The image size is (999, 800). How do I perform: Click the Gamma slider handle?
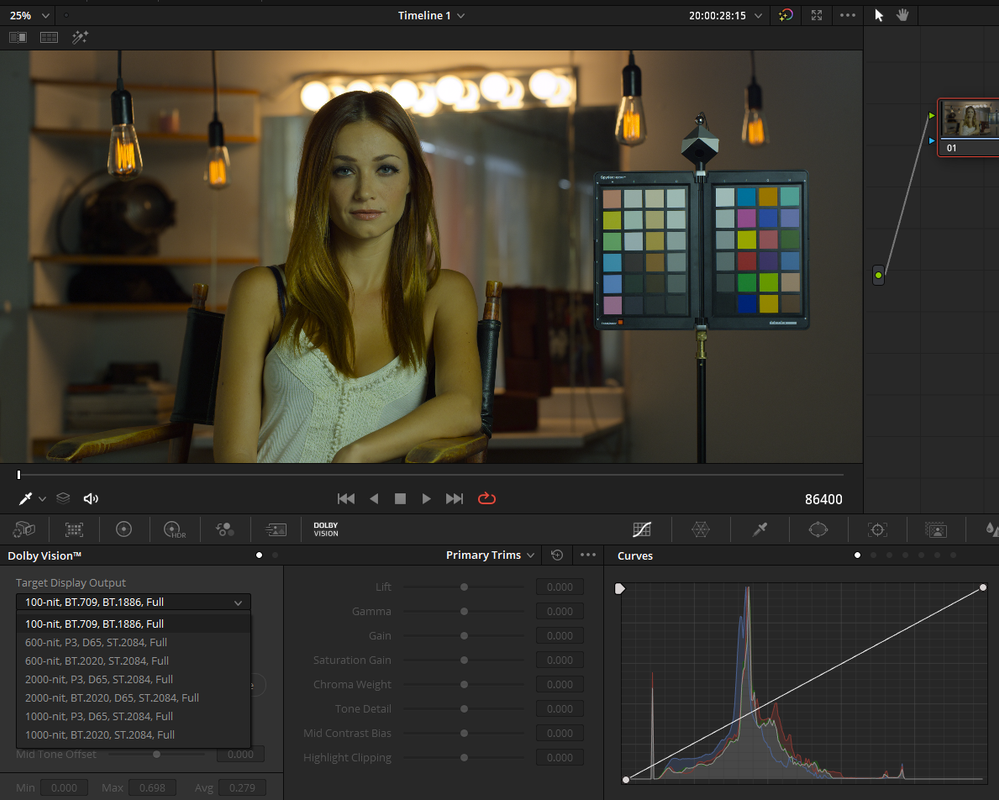(464, 611)
